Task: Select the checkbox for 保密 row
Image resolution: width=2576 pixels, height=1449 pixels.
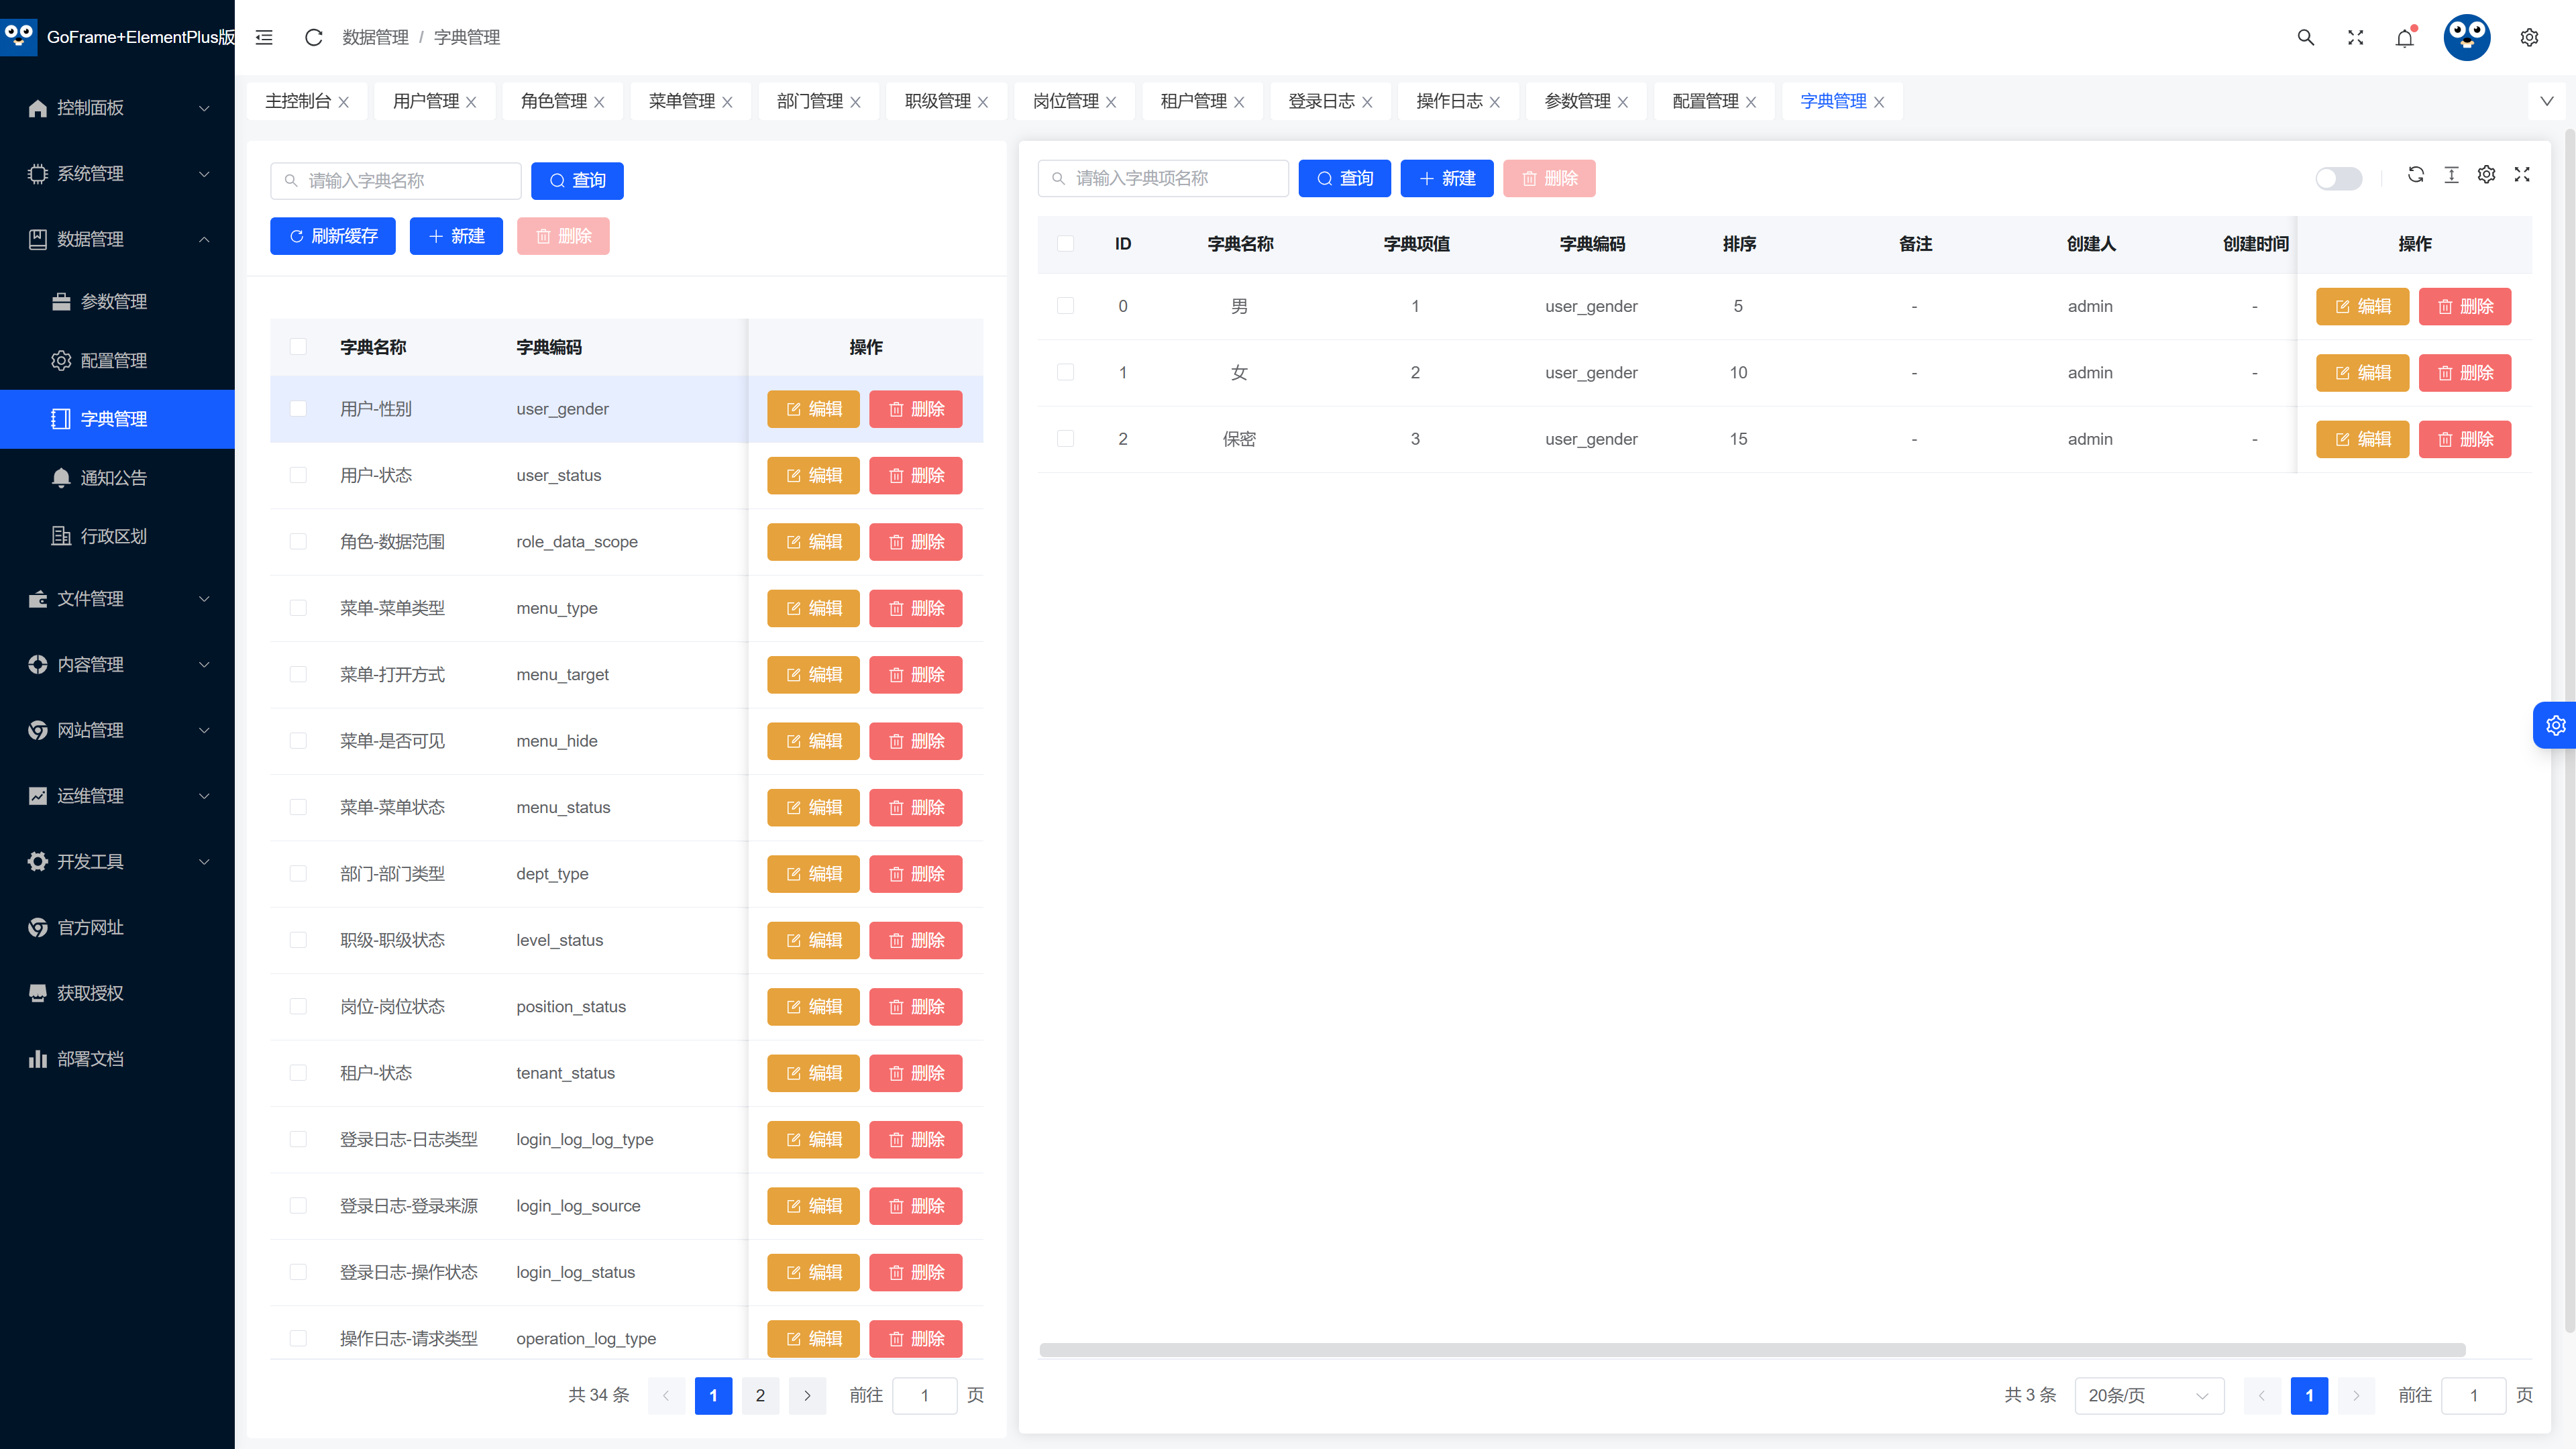Action: point(1065,439)
